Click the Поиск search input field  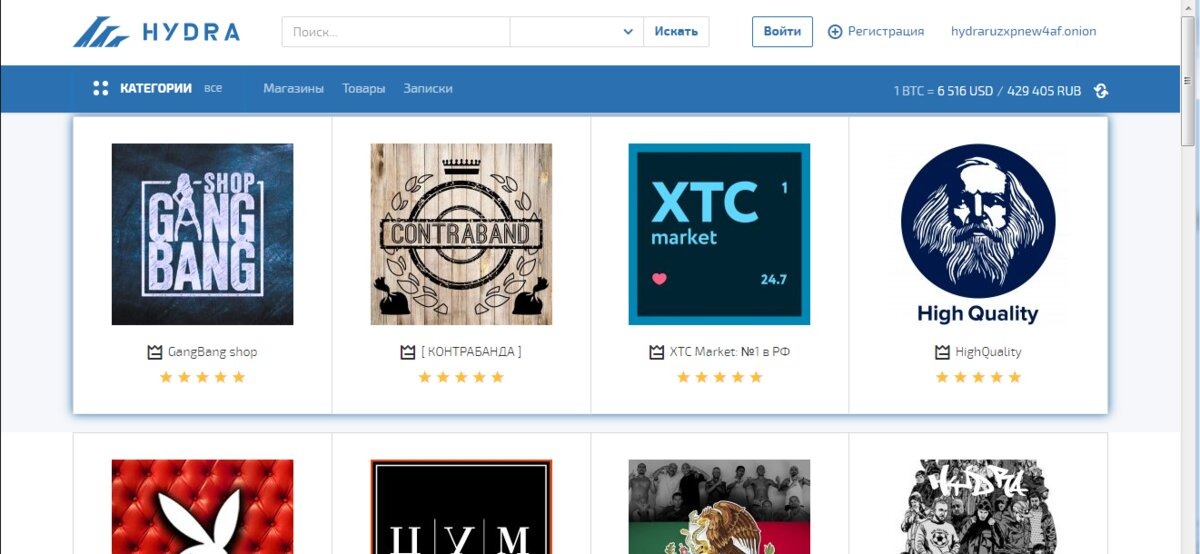pyautogui.click(x=396, y=32)
